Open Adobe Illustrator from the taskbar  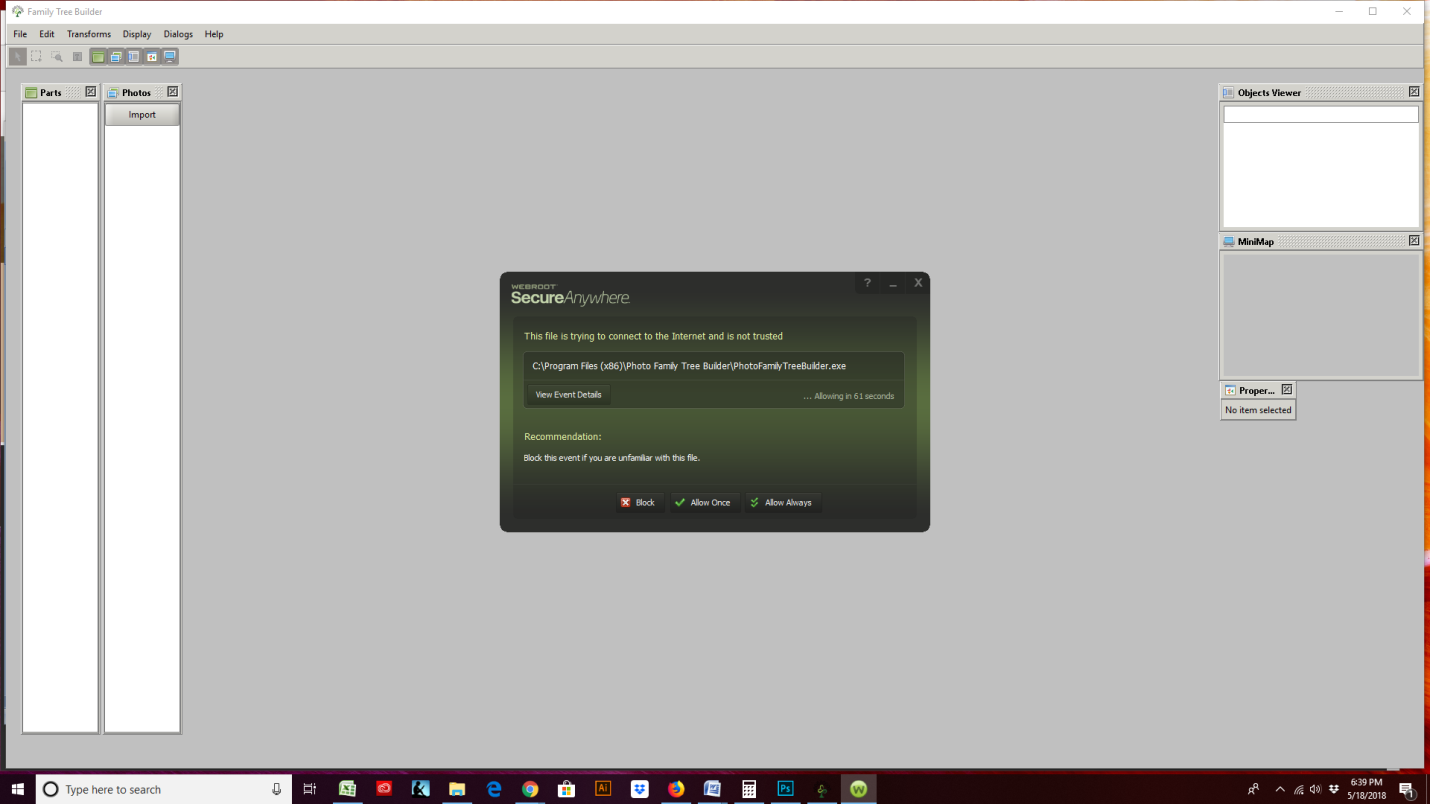tap(603, 789)
